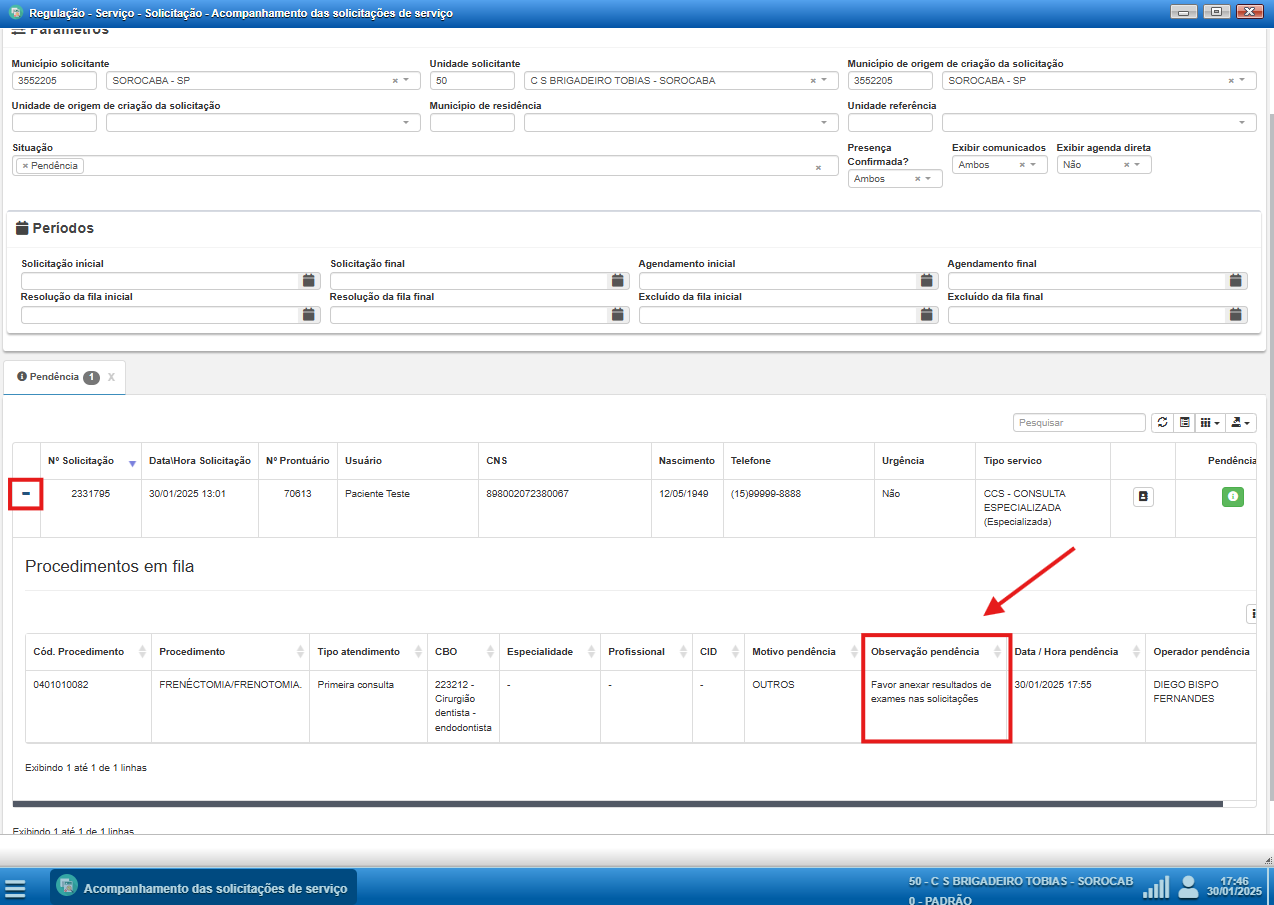Toggle the table card view icon

click(x=1185, y=423)
